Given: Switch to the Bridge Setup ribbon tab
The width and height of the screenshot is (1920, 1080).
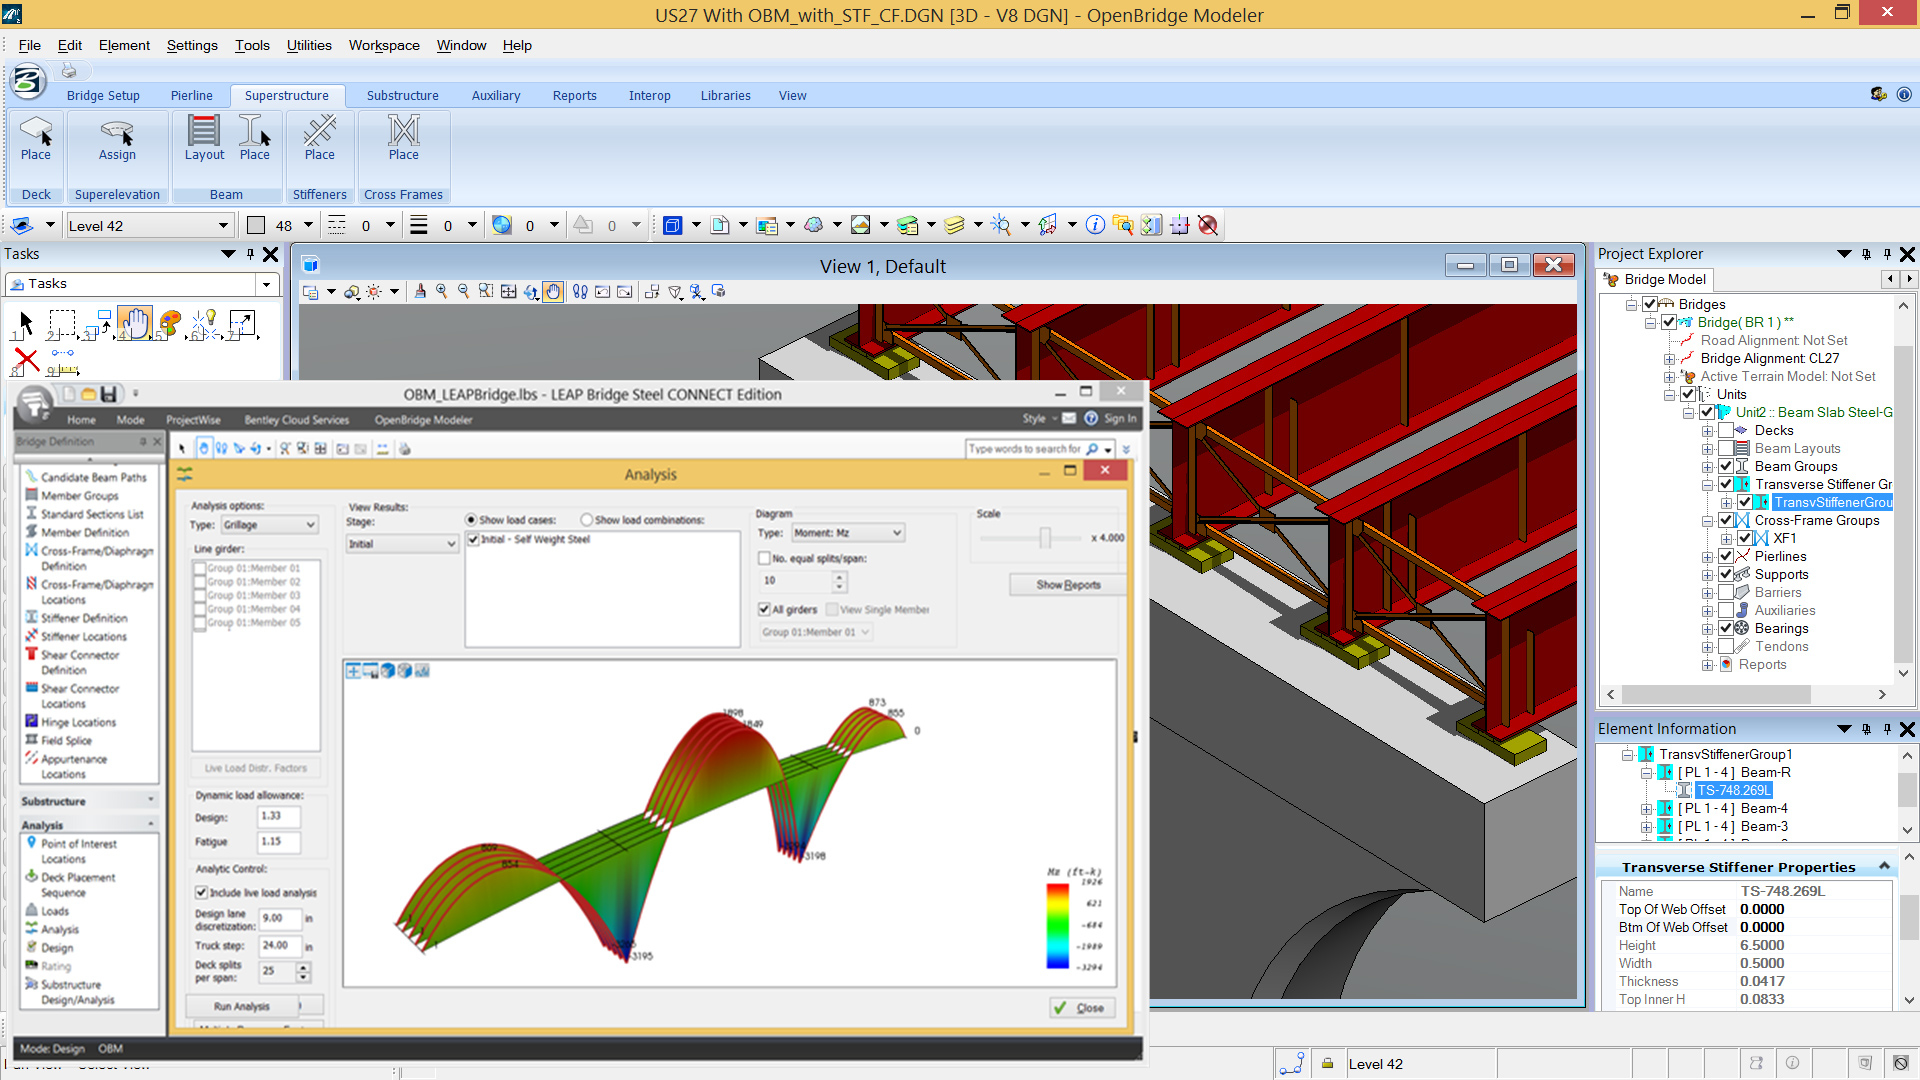Looking at the screenshot, I should click(103, 96).
